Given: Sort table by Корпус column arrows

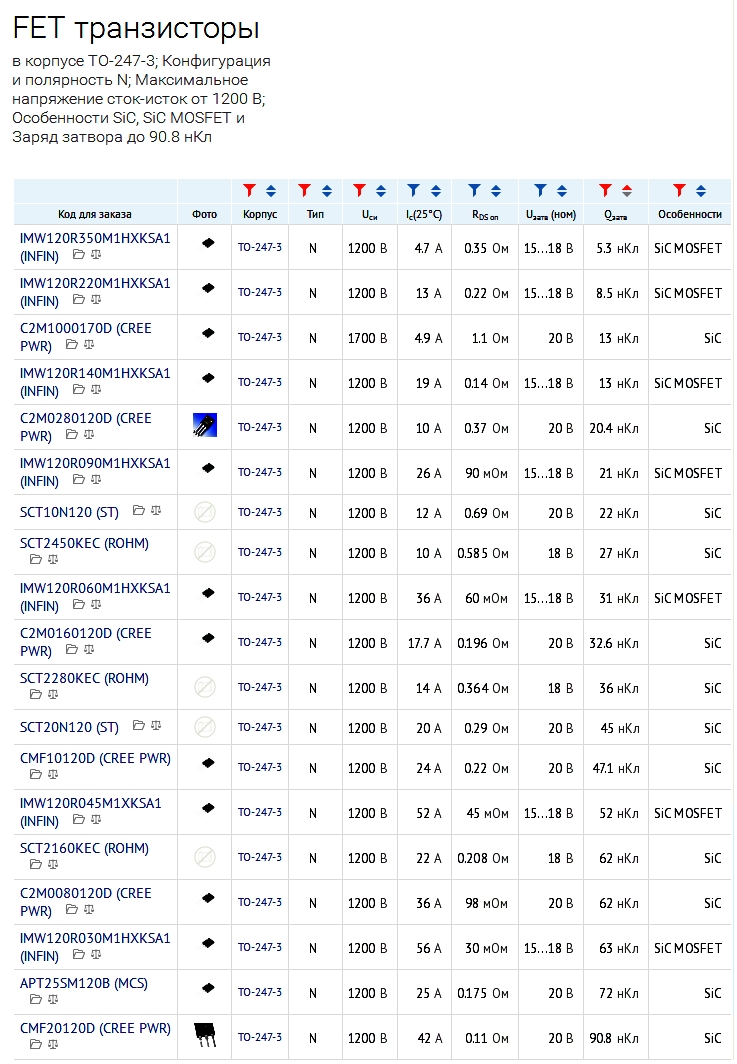Looking at the screenshot, I should pos(271,191).
